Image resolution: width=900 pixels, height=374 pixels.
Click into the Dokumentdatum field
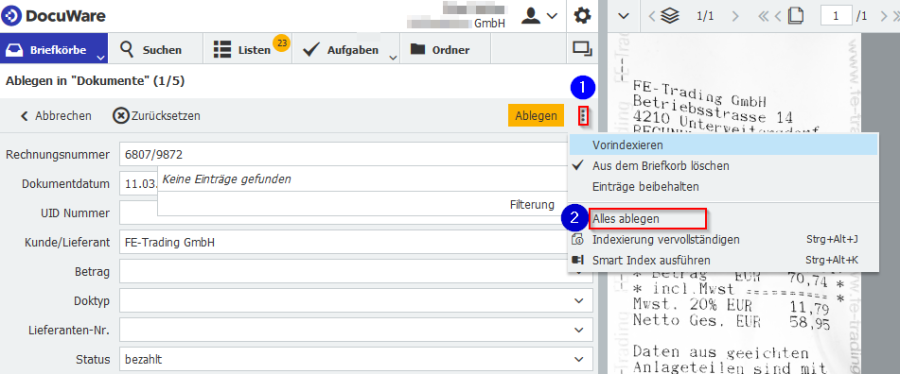pyautogui.click(x=138, y=184)
